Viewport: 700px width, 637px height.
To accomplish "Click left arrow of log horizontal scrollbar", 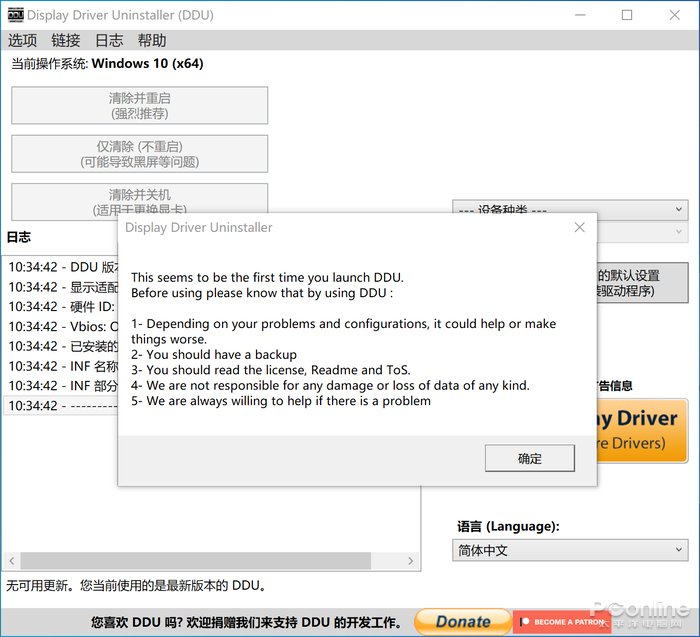I will (9, 561).
